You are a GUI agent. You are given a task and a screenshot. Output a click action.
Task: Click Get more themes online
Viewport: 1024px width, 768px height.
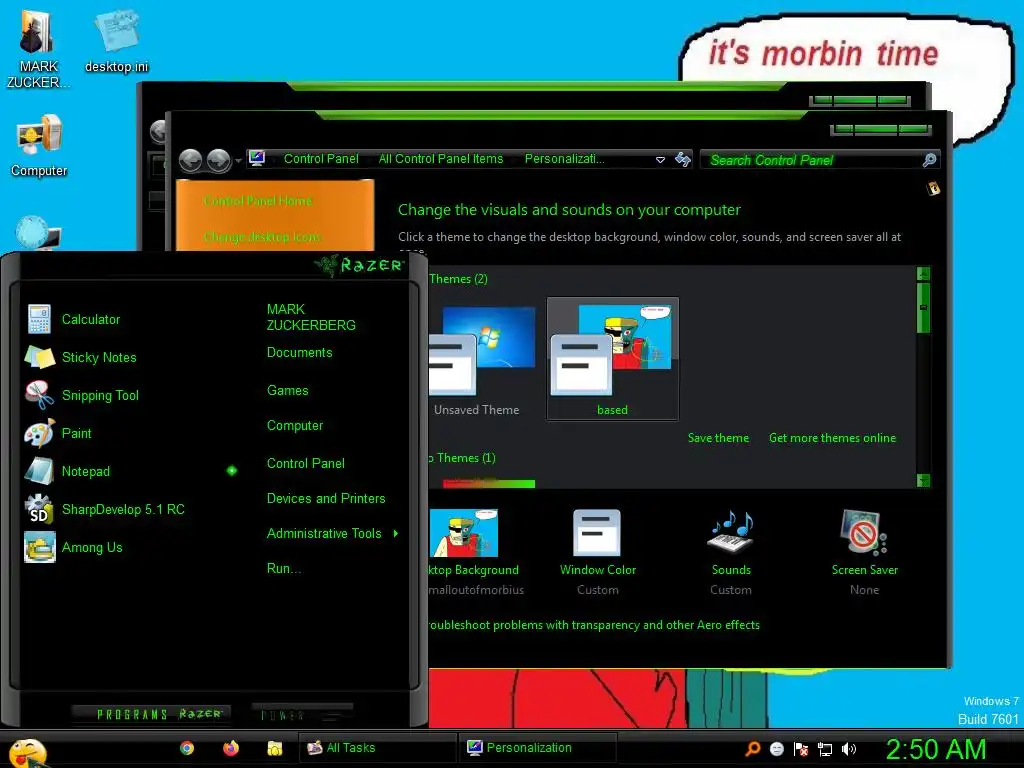(x=832, y=438)
